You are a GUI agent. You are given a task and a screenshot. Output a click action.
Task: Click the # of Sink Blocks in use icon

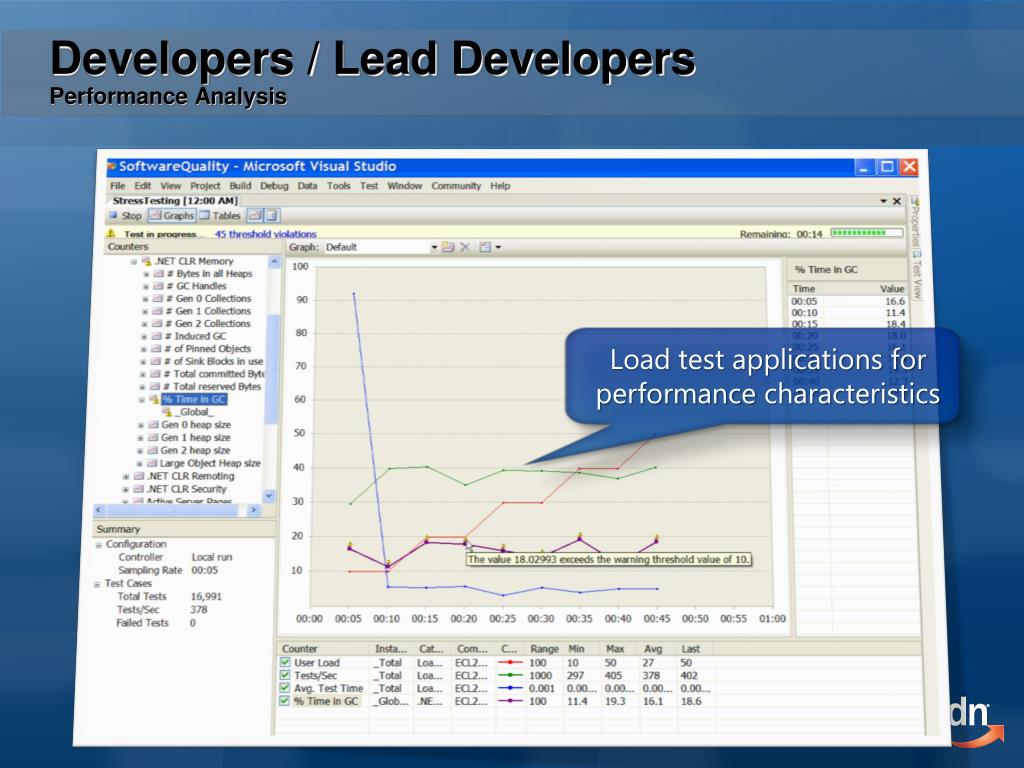click(x=156, y=361)
